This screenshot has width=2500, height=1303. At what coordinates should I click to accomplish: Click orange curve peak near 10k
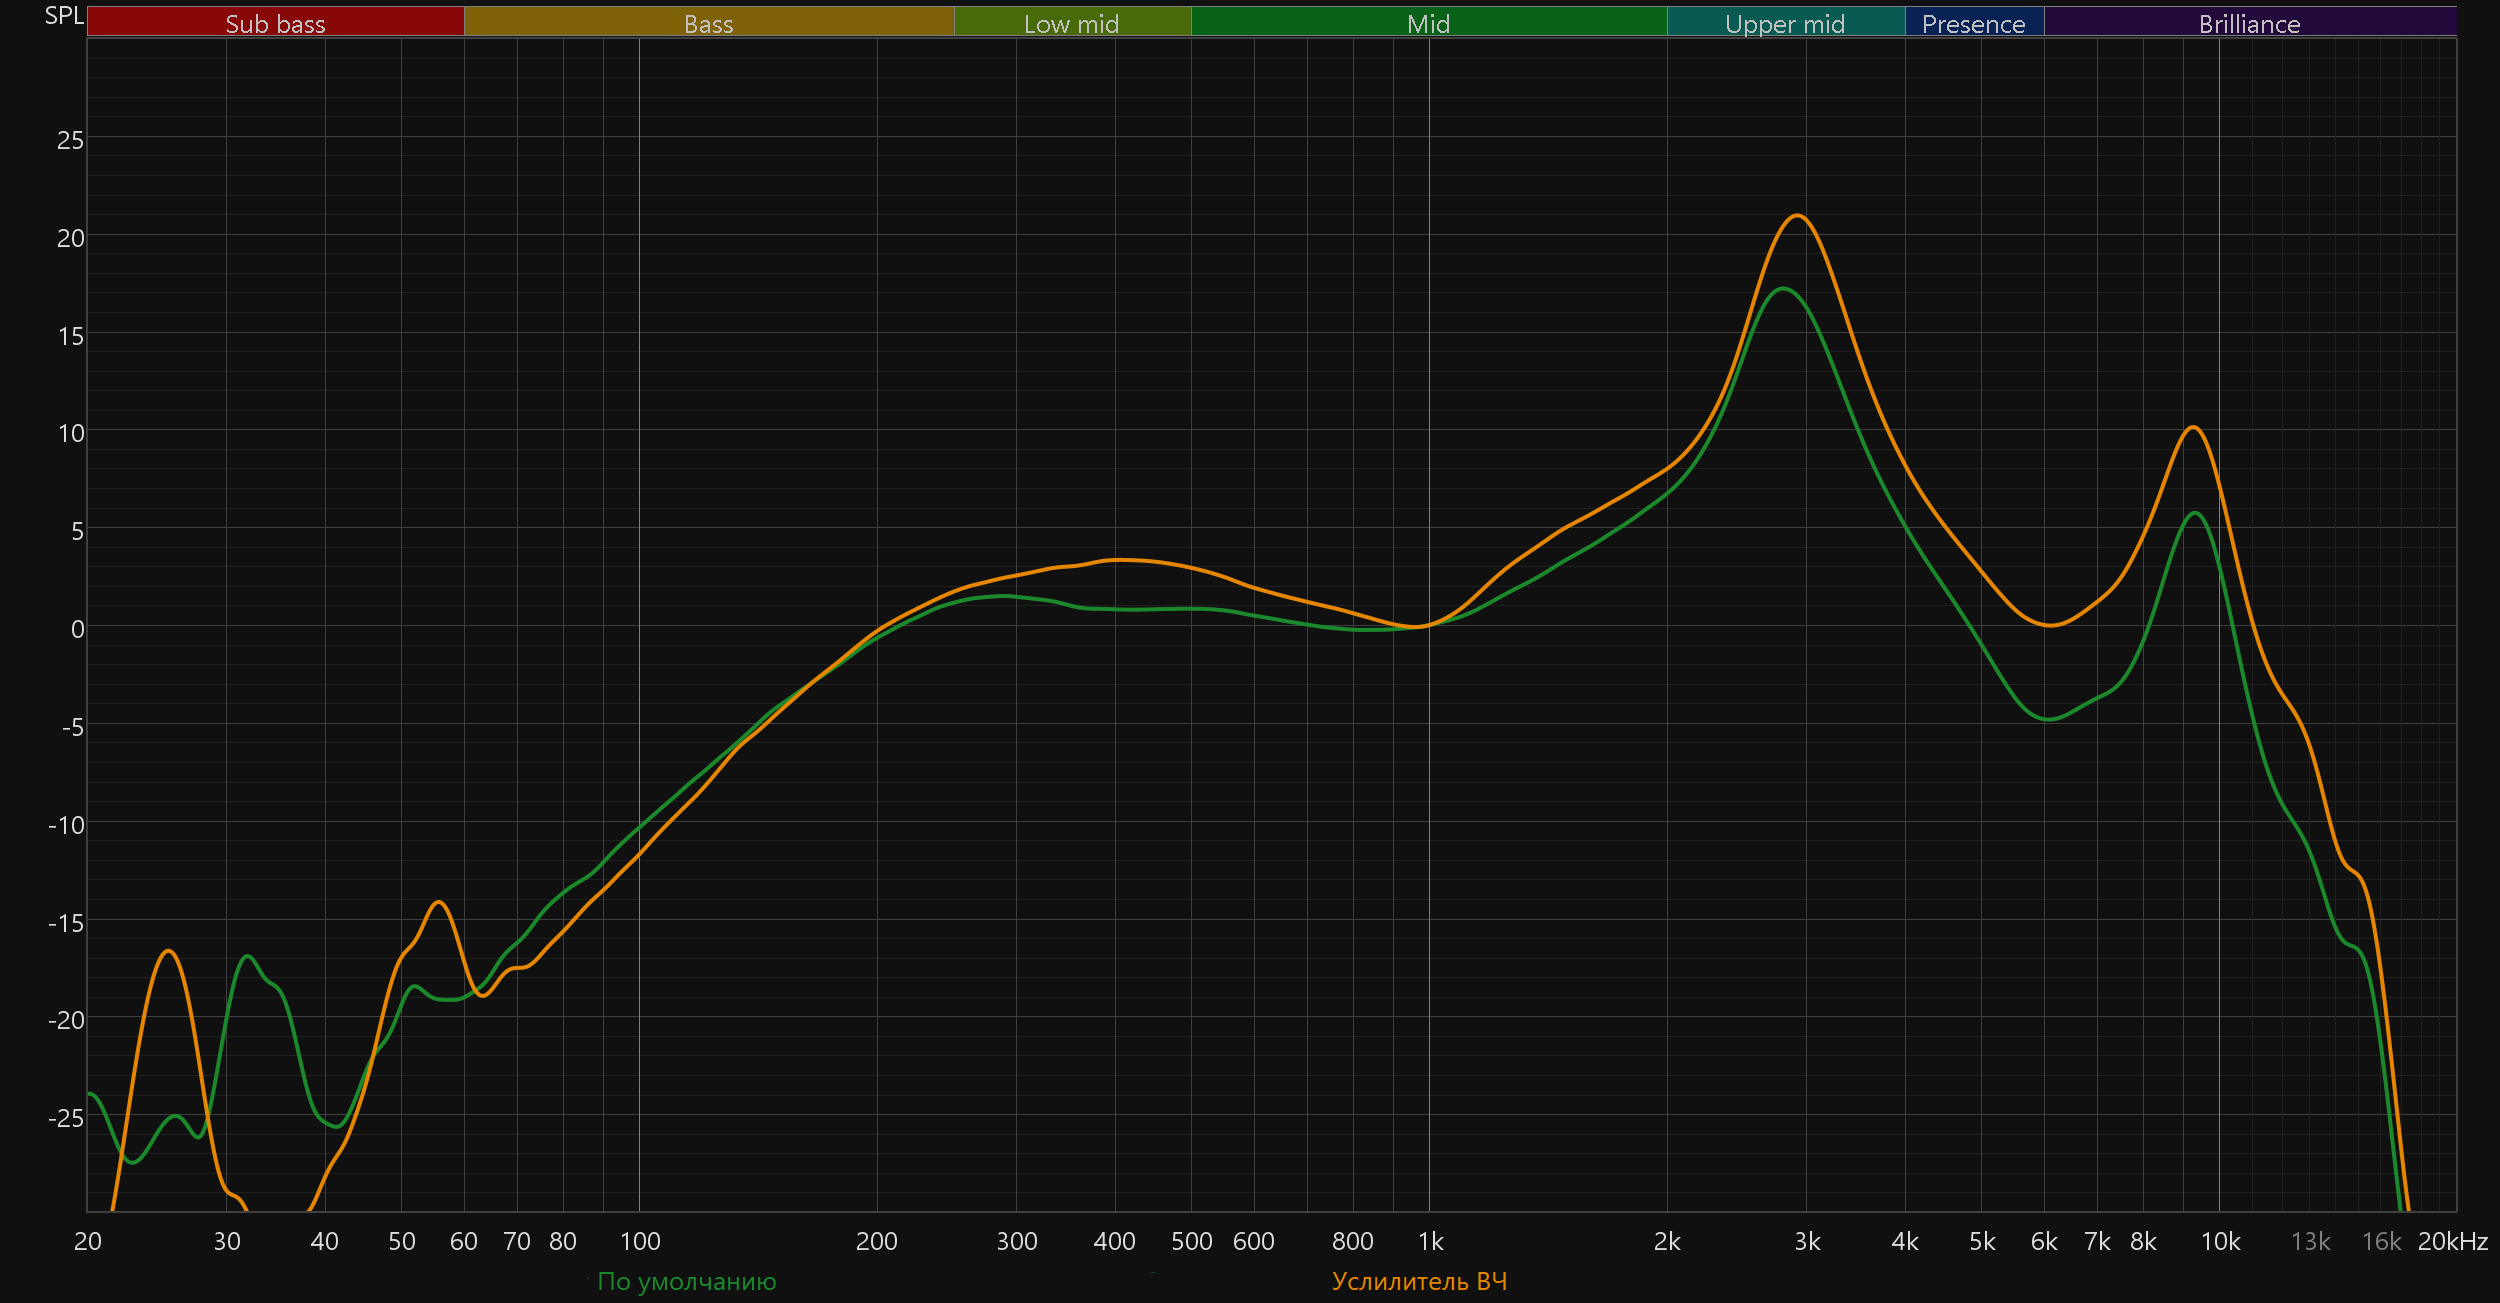coord(2193,427)
